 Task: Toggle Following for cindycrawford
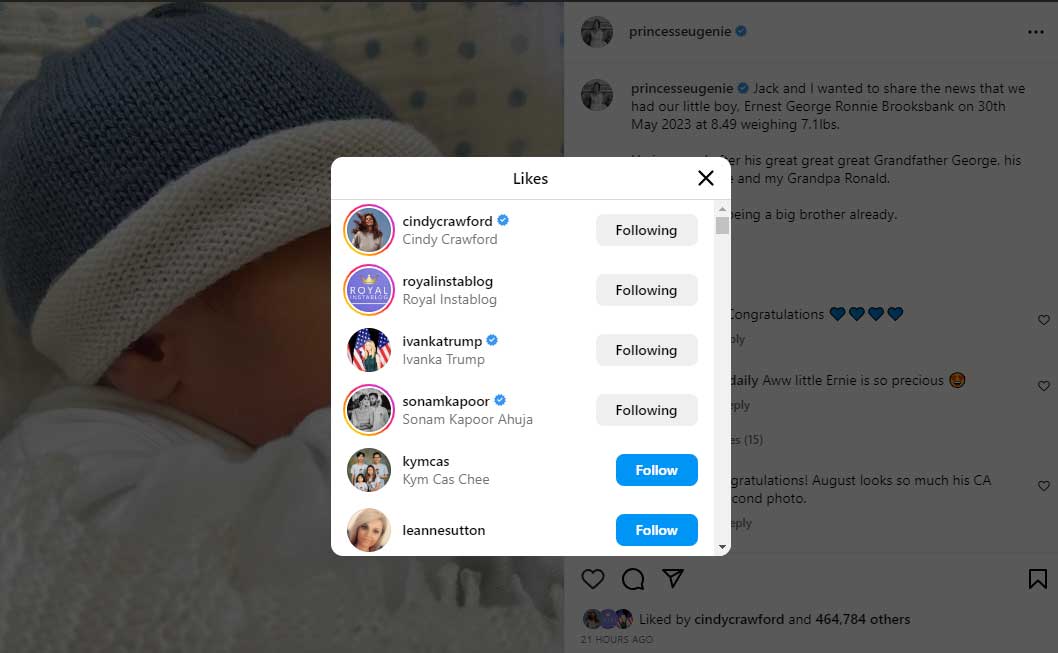click(x=646, y=230)
